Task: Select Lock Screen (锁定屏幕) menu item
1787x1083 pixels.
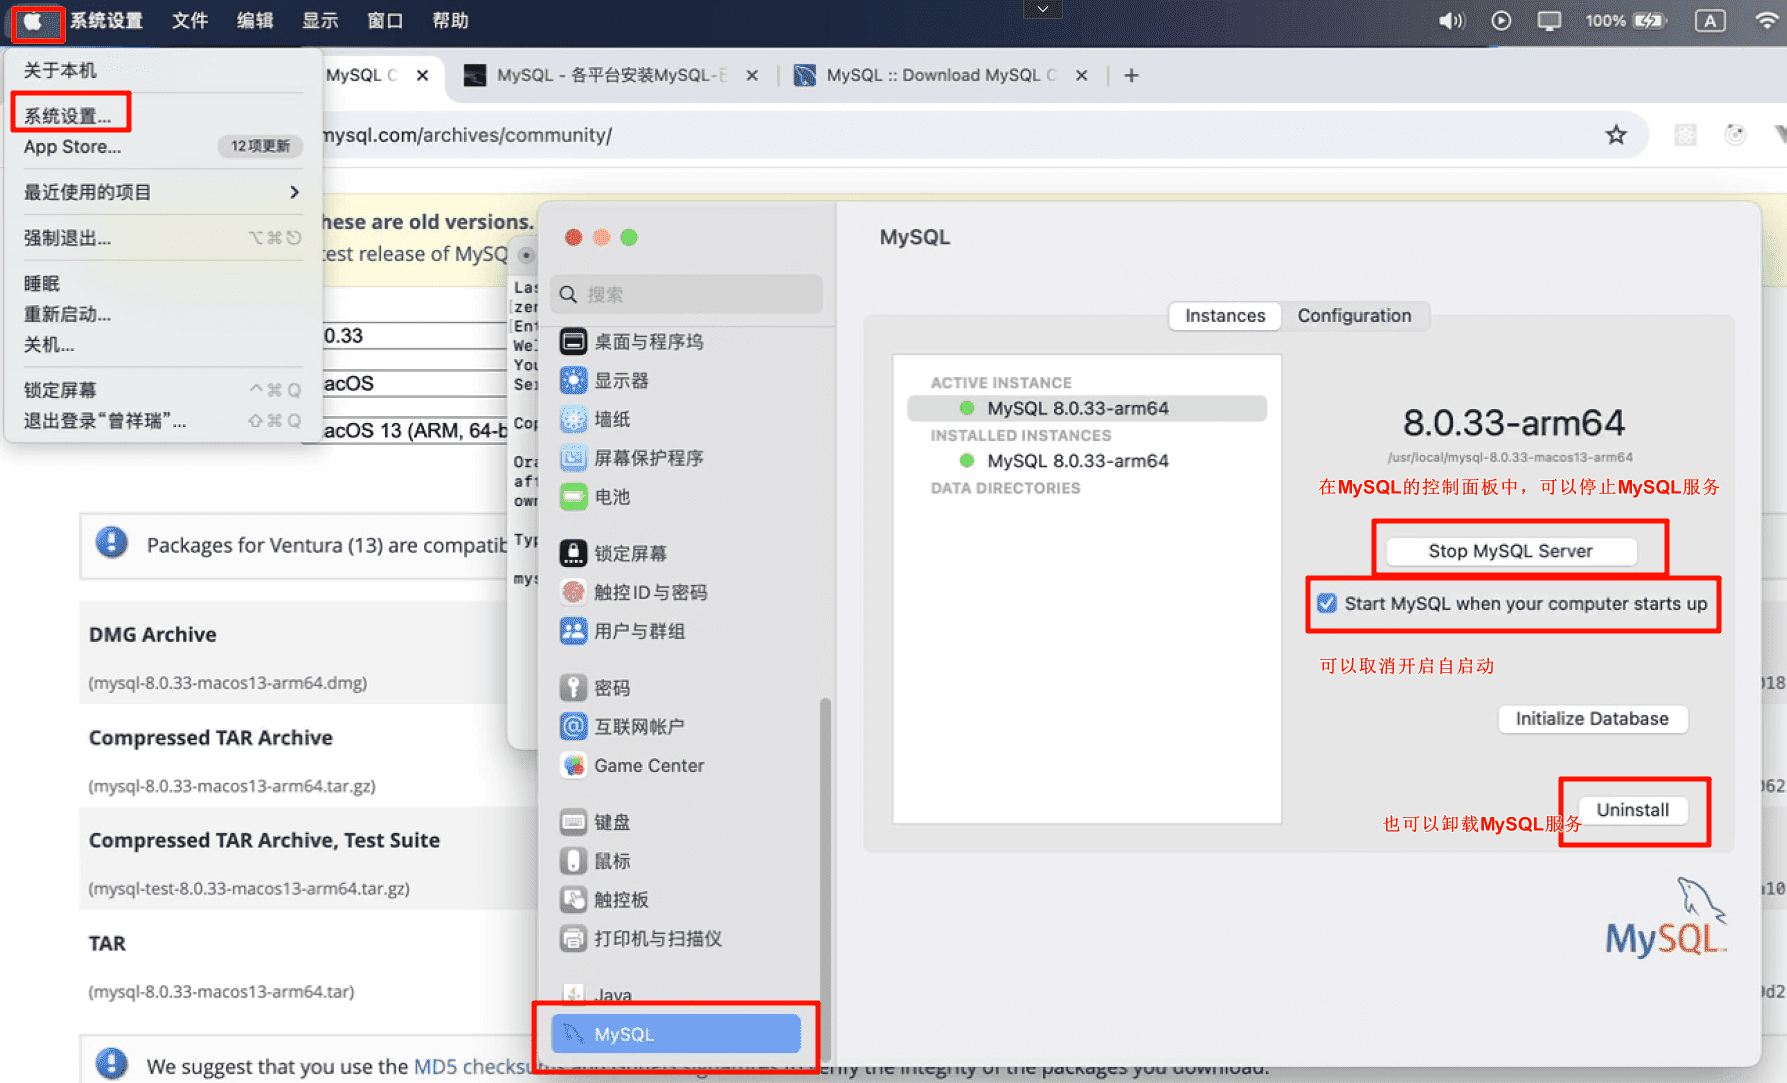Action: (x=162, y=390)
